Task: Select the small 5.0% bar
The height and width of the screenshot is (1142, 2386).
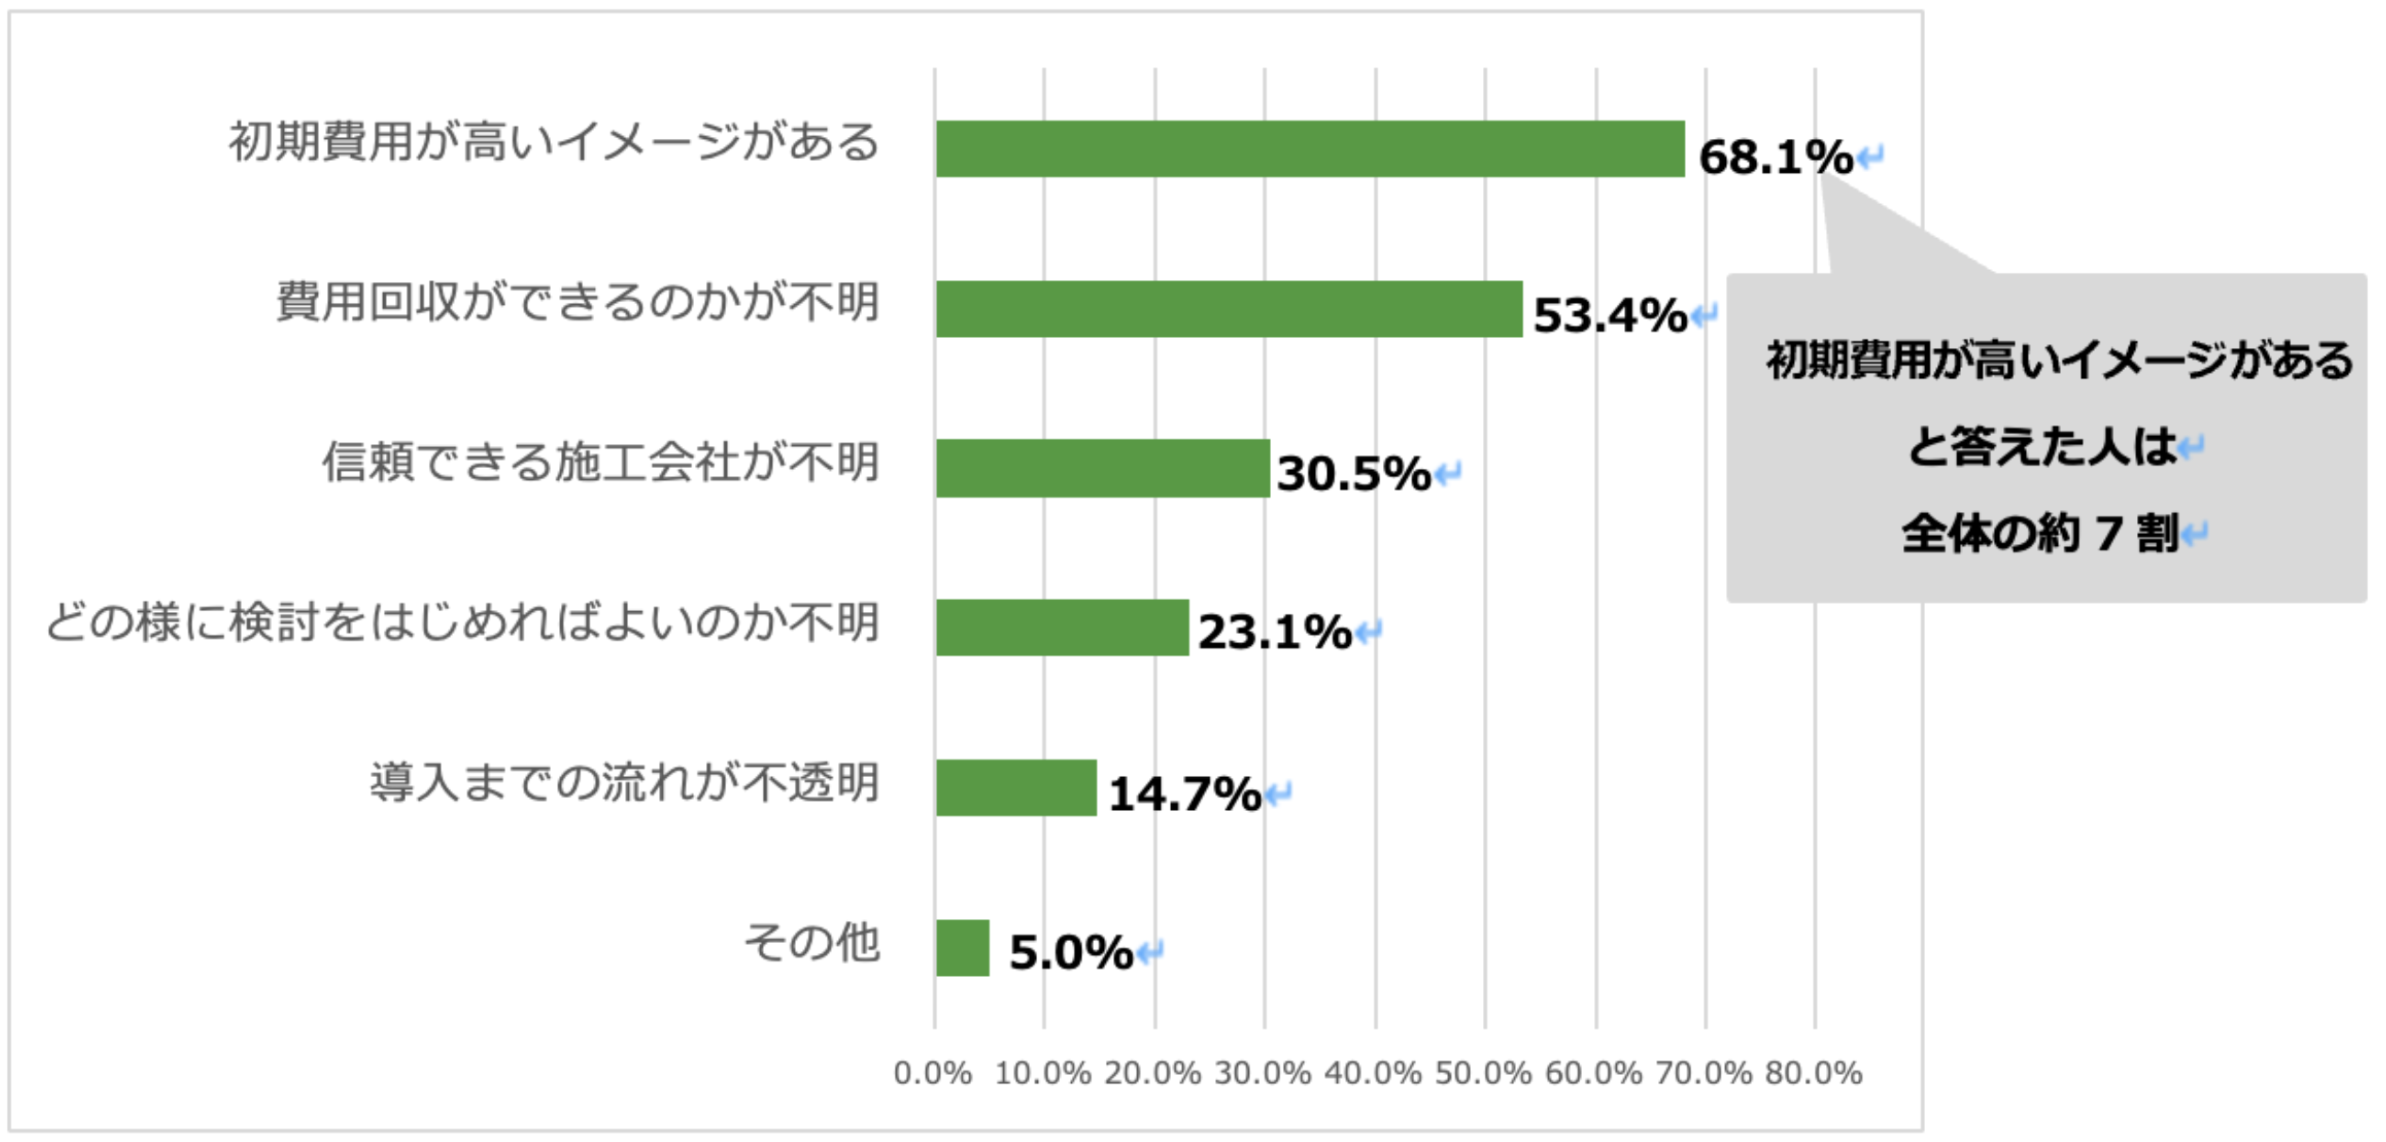Action: tap(962, 948)
